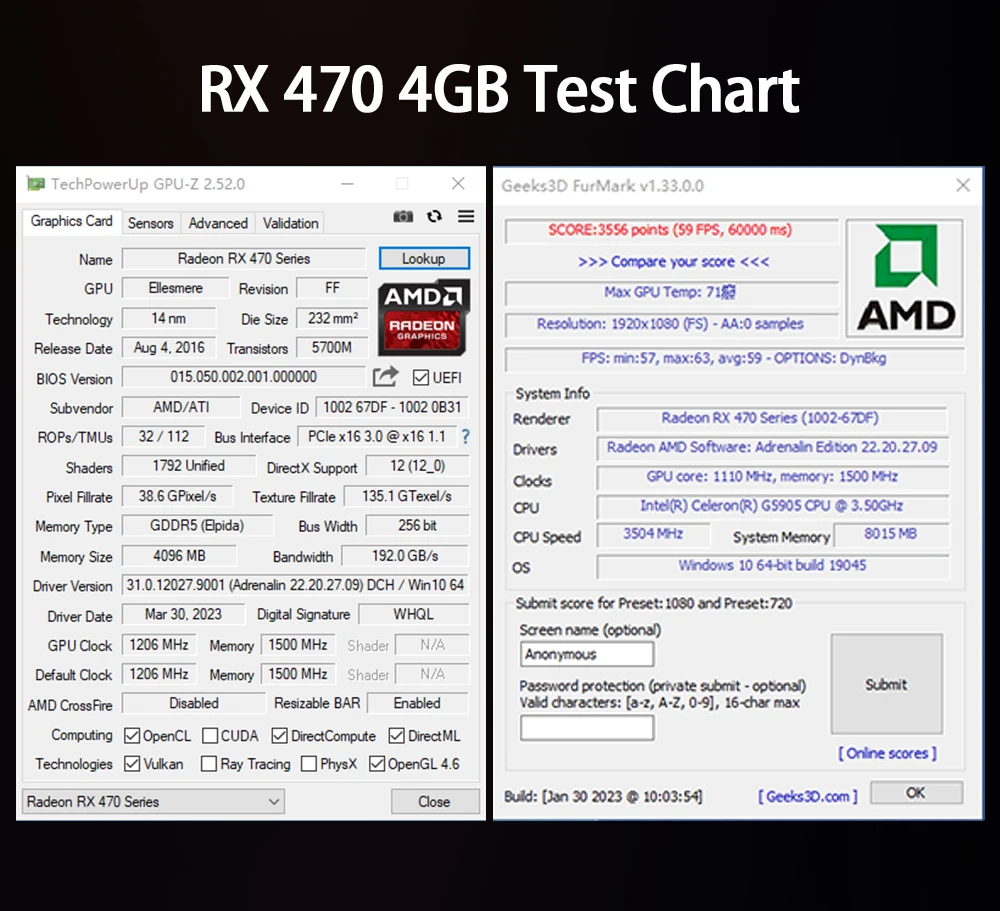1000x911 pixels.
Task: Take a GPU-Z screenshot with camera icon
Action: [403, 216]
